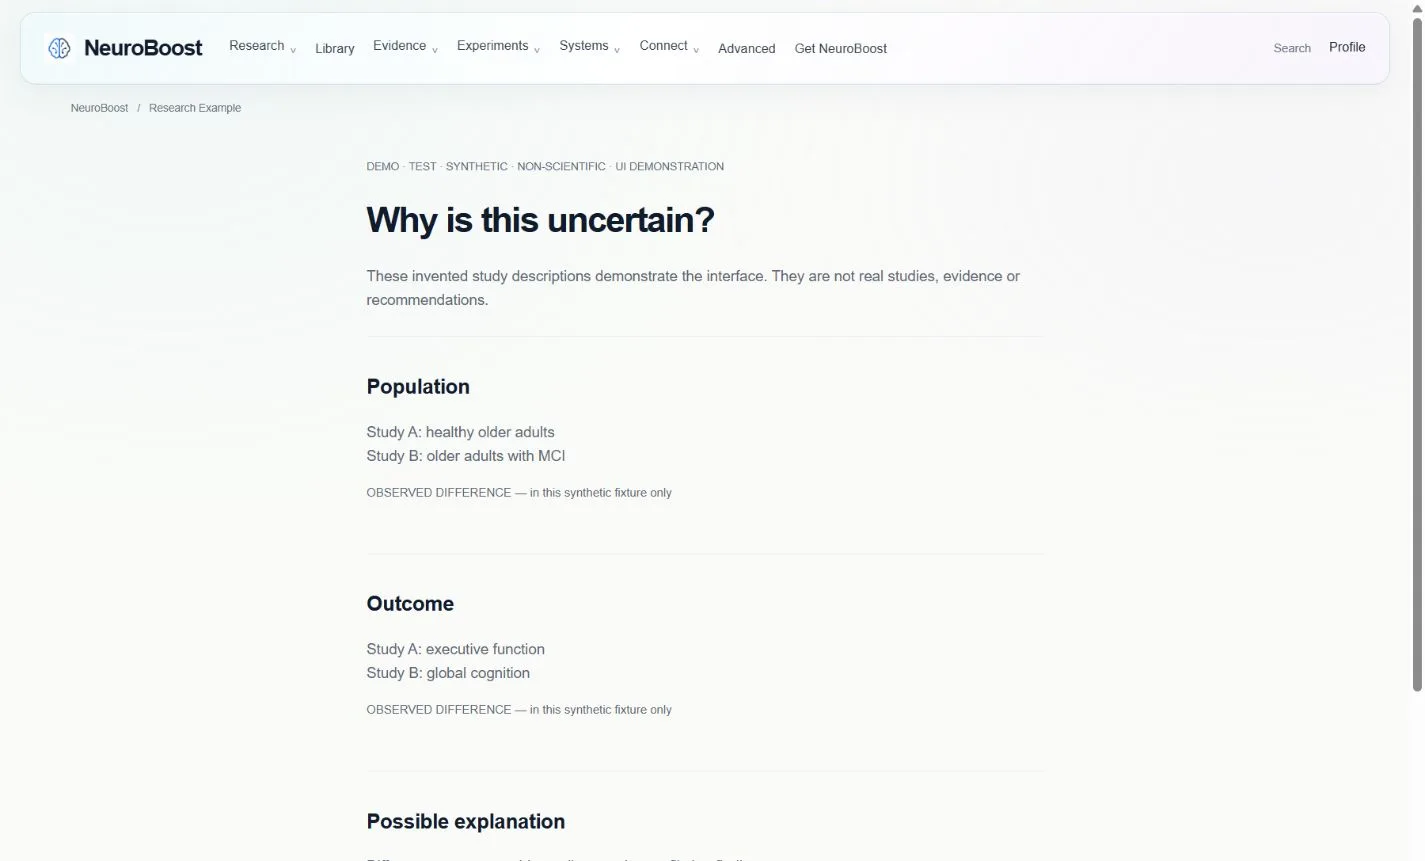1425x861 pixels.
Task: Click the Get NeuroBoost link
Action: tap(841, 48)
